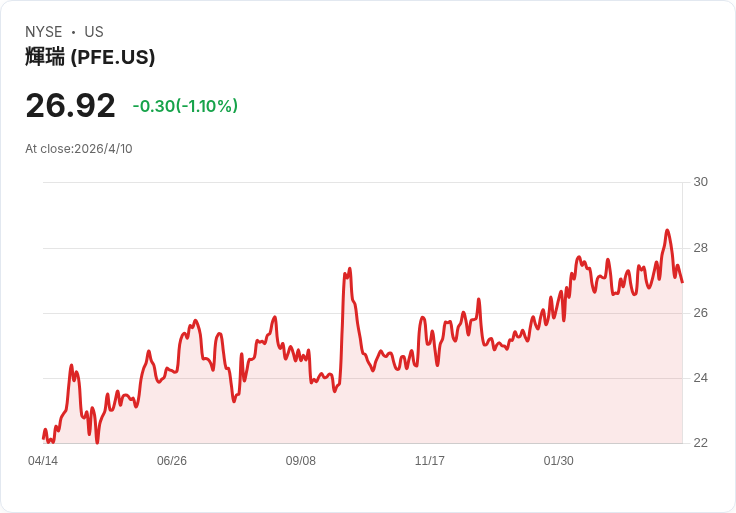This screenshot has height=513, width=736.
Task: Click the 輝瑞 (PFE.US) stock title
Action: coord(90,57)
